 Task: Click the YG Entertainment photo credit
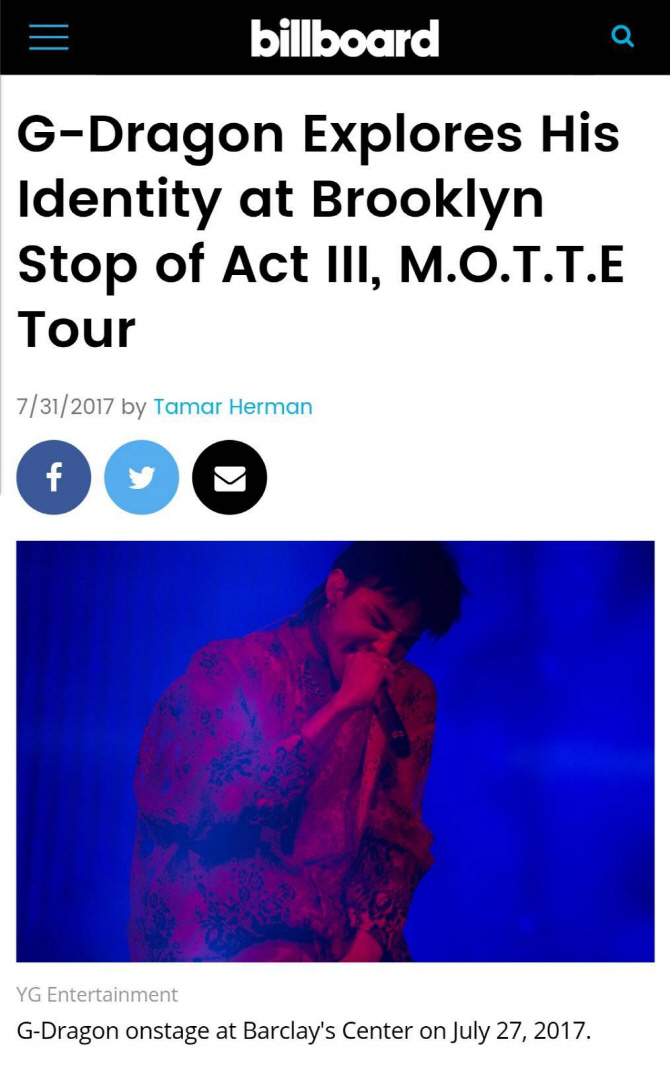(x=97, y=995)
